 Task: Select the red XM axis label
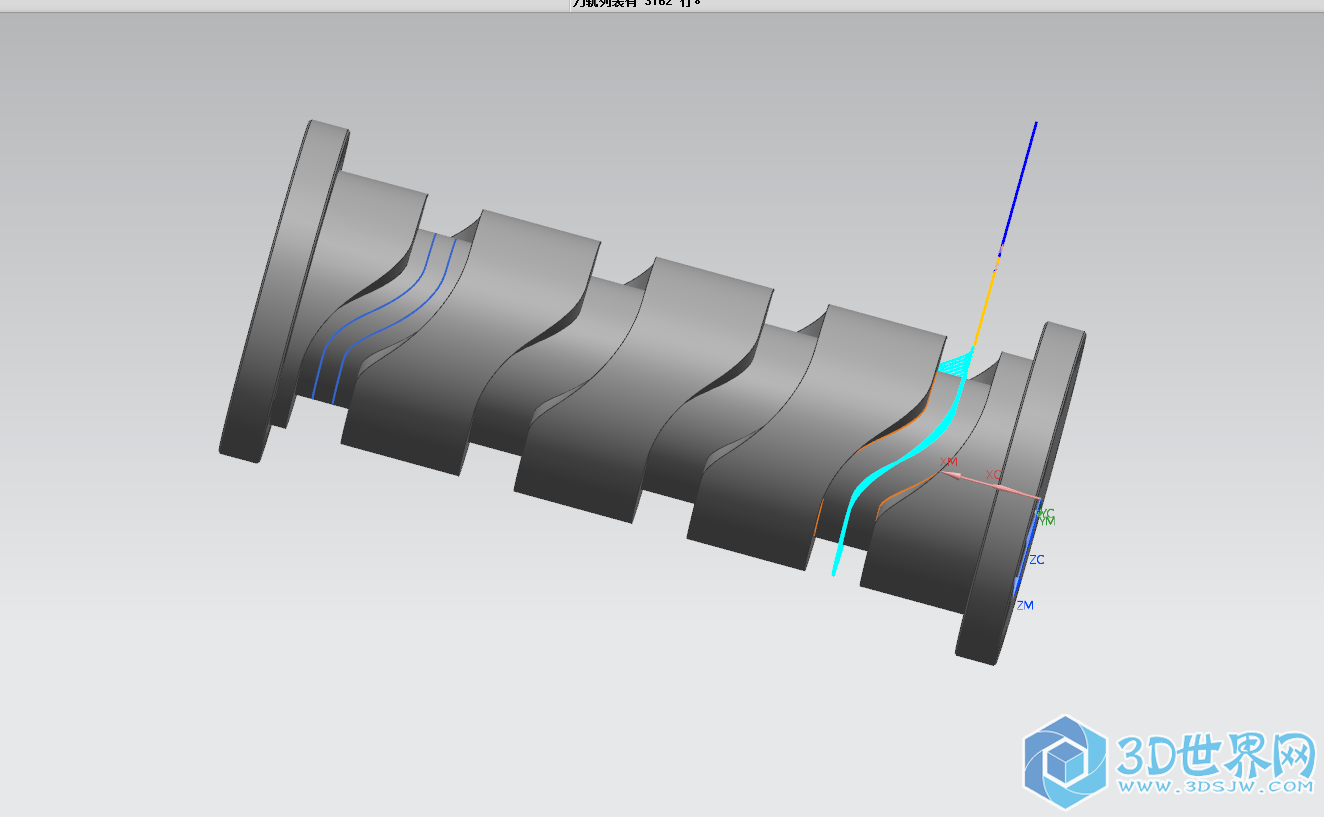coord(949,462)
